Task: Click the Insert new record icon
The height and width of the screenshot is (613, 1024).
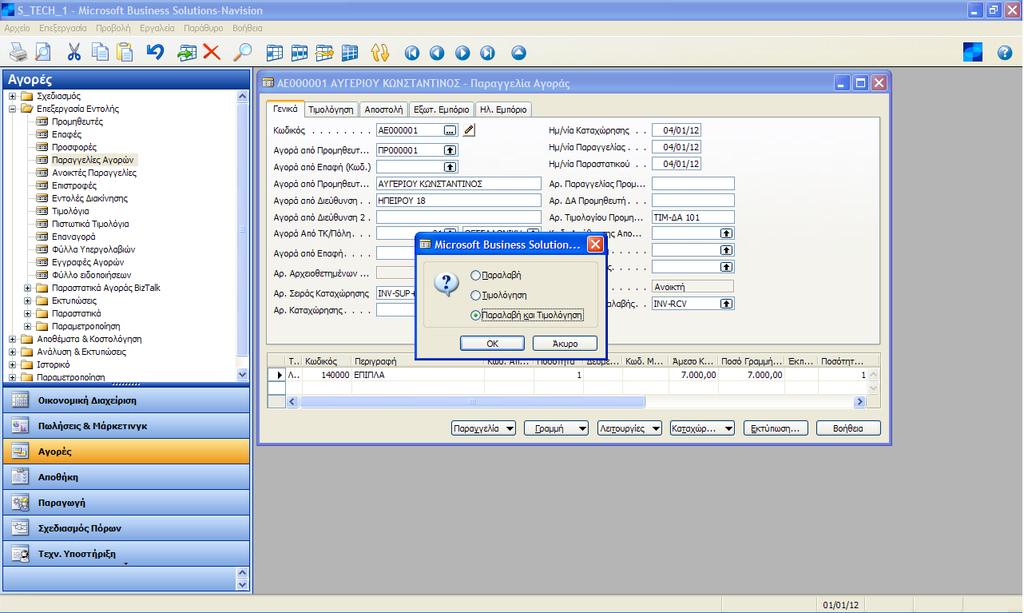Action: [187, 52]
